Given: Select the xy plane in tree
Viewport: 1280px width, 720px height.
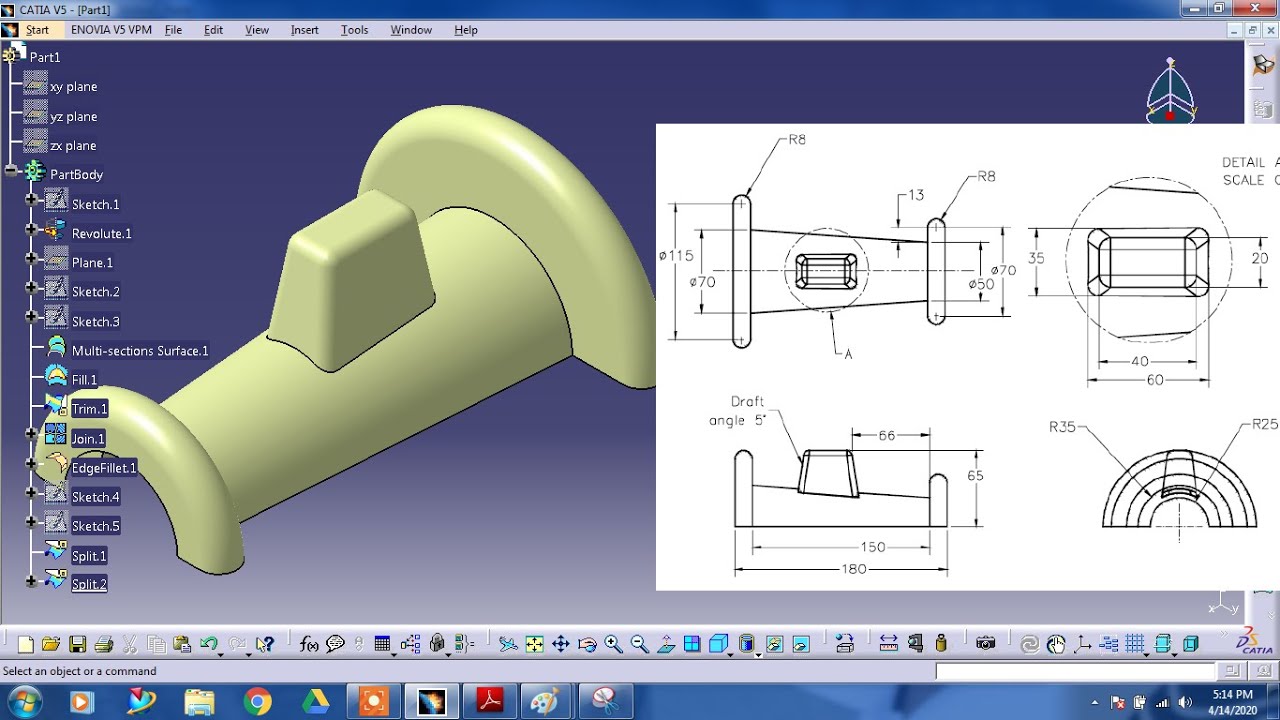Looking at the screenshot, I should [73, 87].
